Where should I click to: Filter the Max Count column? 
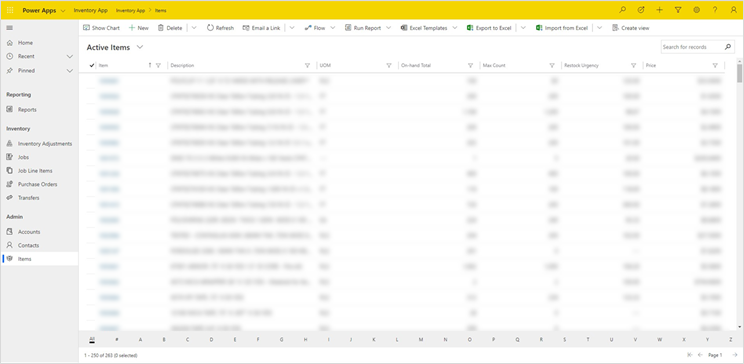click(552, 65)
